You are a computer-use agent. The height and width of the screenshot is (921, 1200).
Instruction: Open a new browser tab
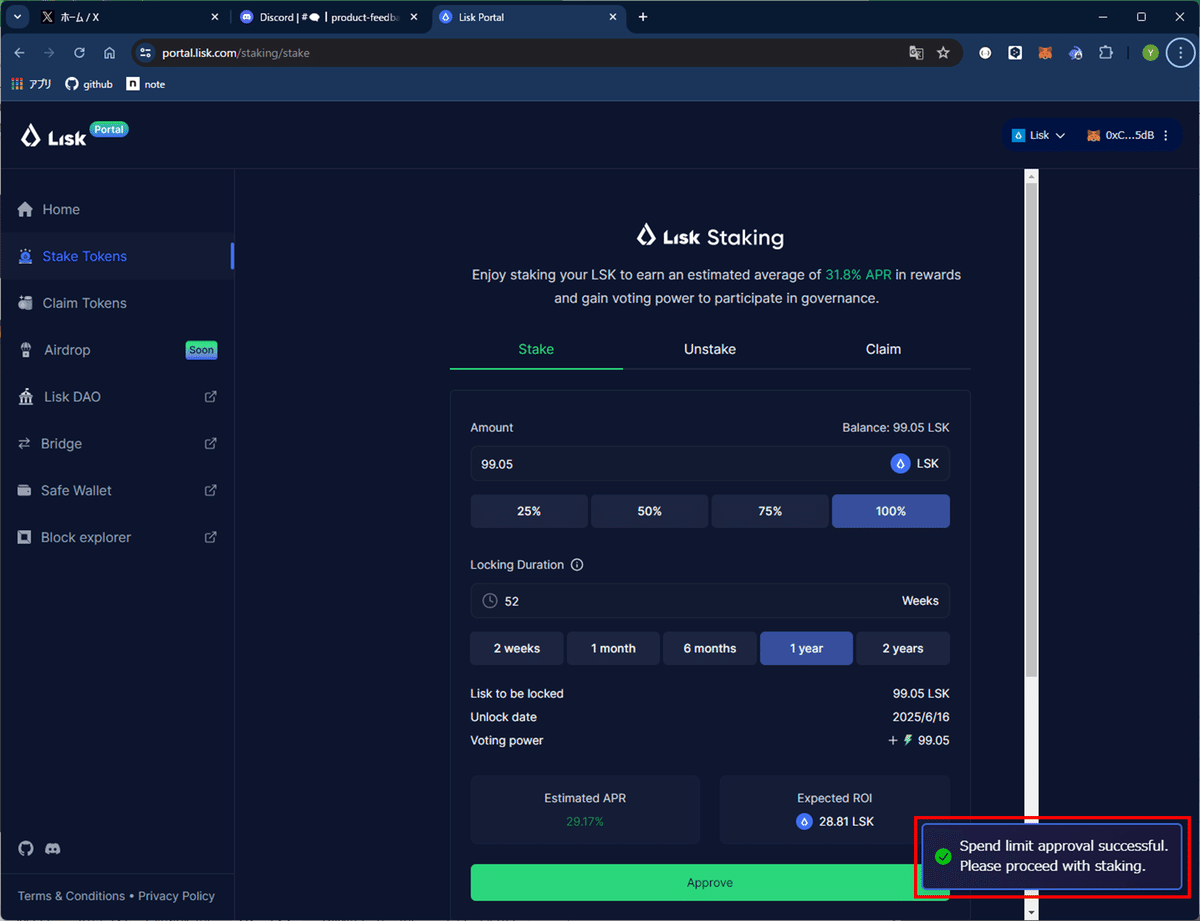pyautogui.click(x=643, y=17)
